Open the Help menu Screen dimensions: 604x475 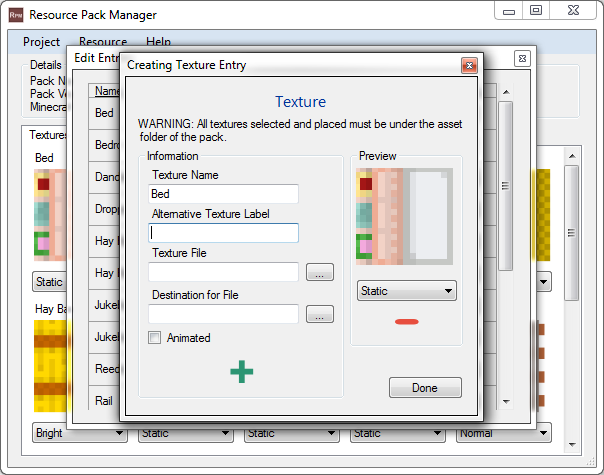[158, 42]
